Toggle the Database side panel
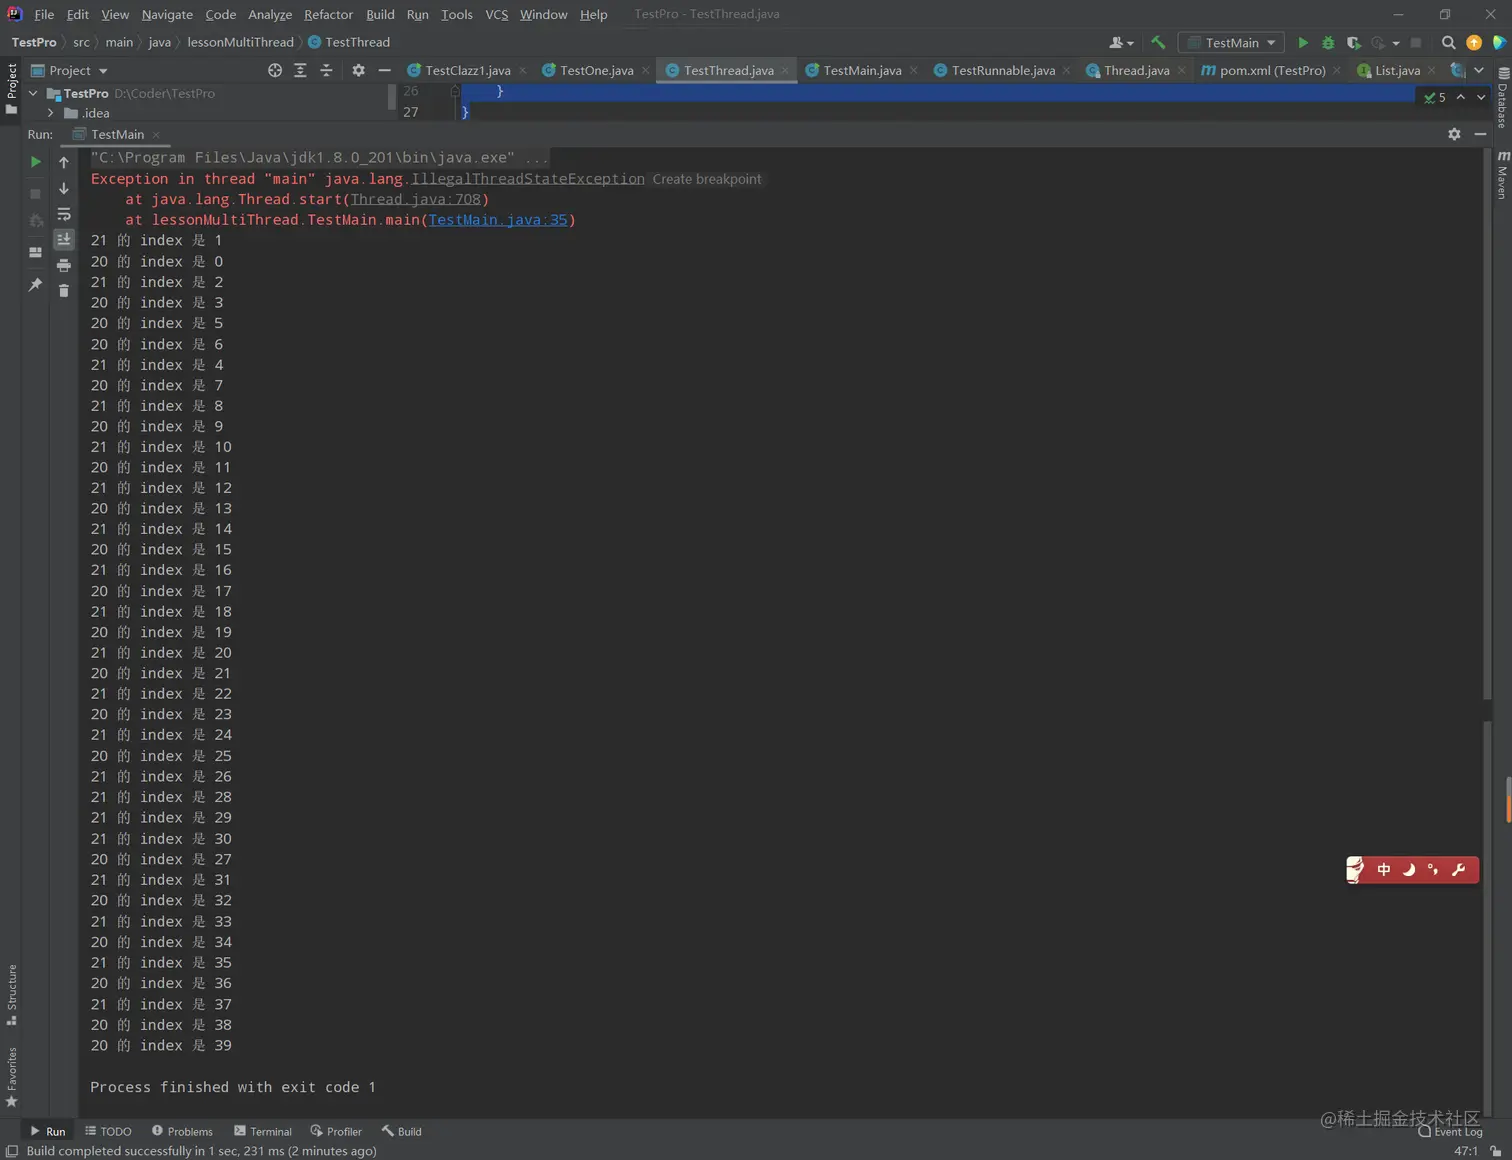Screen dimensions: 1512x1160 coord(1502,97)
